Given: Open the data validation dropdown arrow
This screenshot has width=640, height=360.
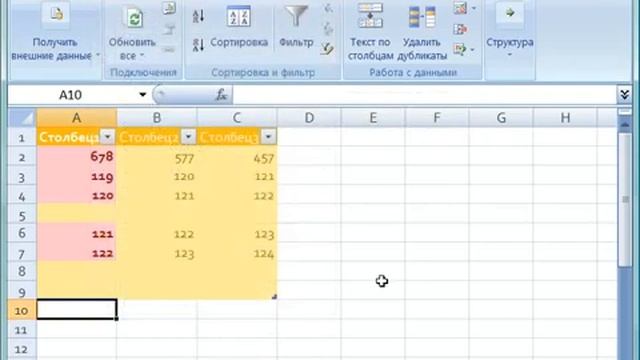Looking at the screenshot, I should 473,8.
